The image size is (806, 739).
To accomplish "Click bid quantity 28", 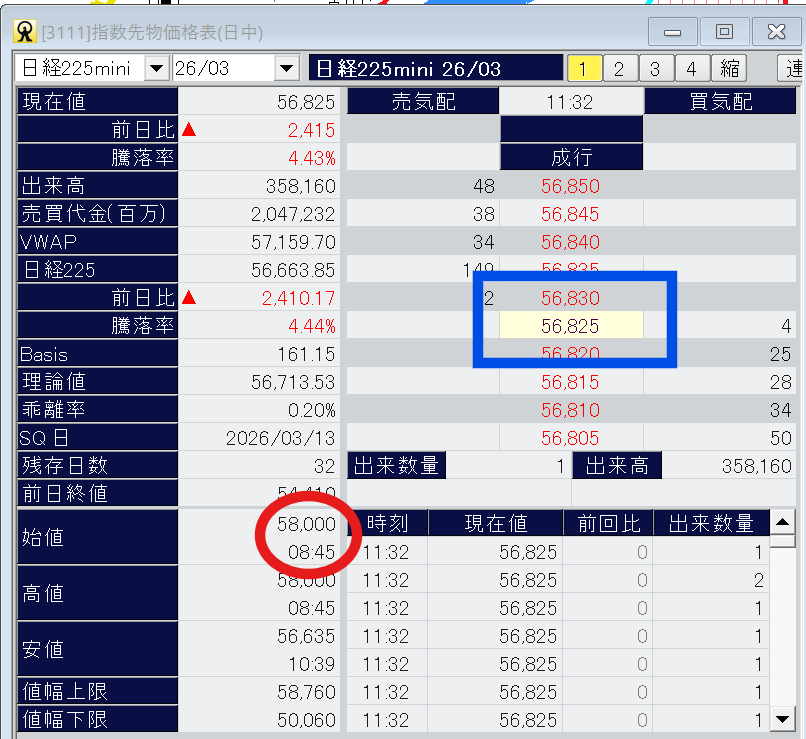I will [780, 382].
